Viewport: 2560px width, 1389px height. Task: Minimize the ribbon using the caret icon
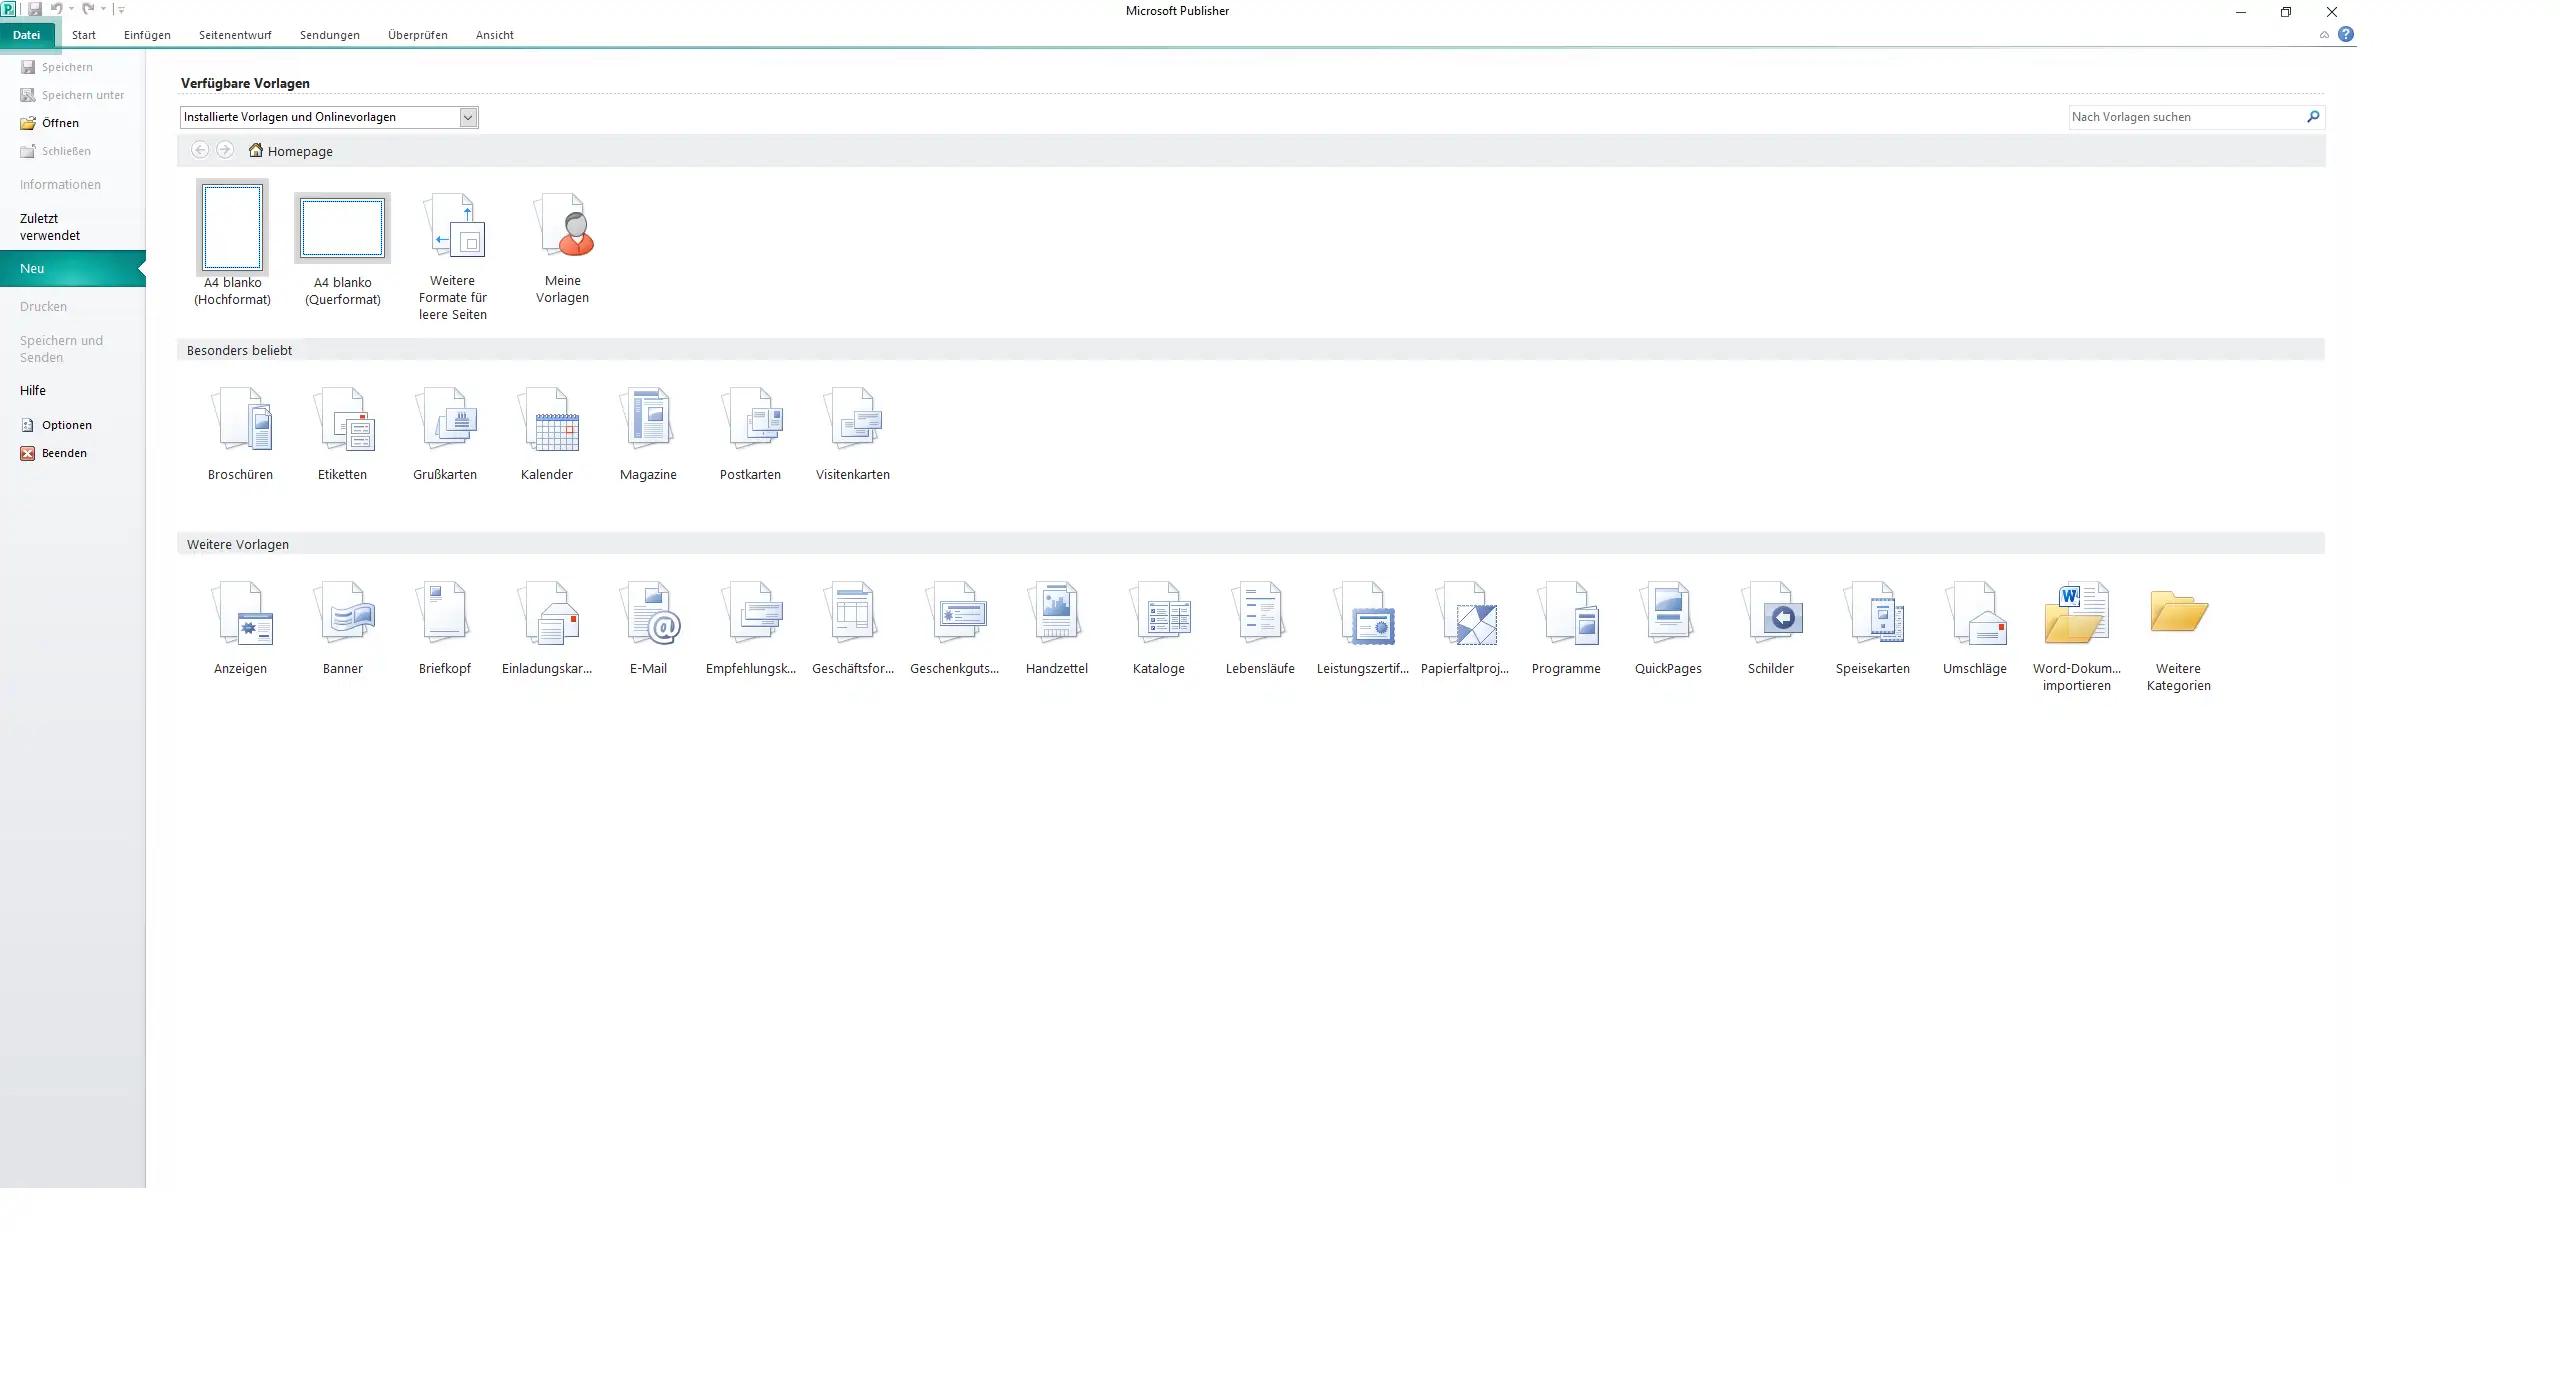(x=2324, y=35)
